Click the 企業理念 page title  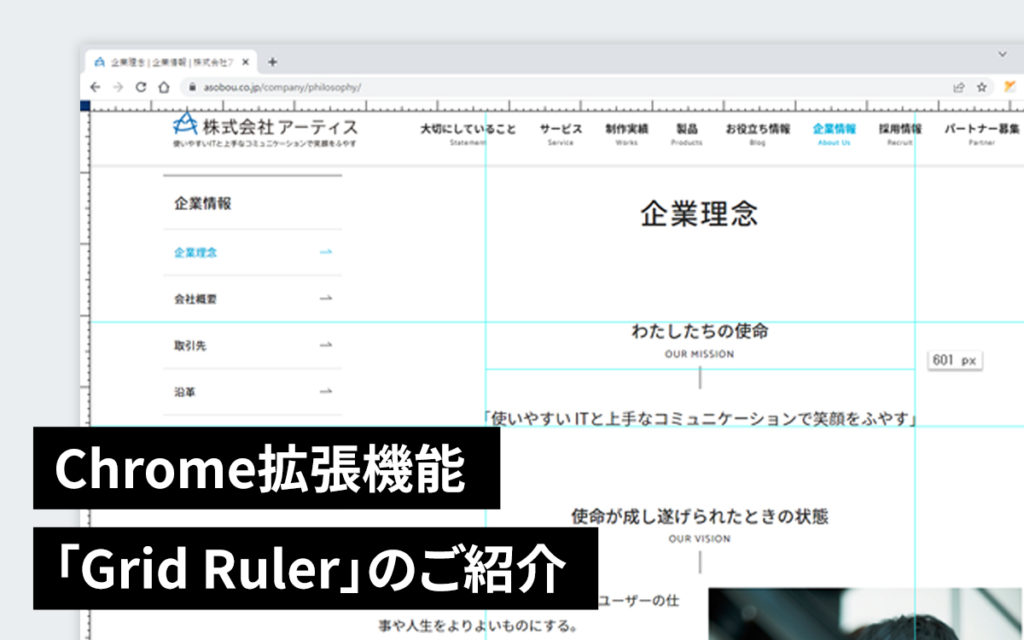tap(699, 214)
